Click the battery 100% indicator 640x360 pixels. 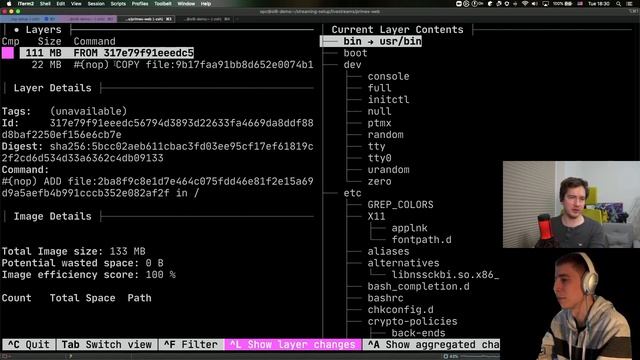(562, 4)
